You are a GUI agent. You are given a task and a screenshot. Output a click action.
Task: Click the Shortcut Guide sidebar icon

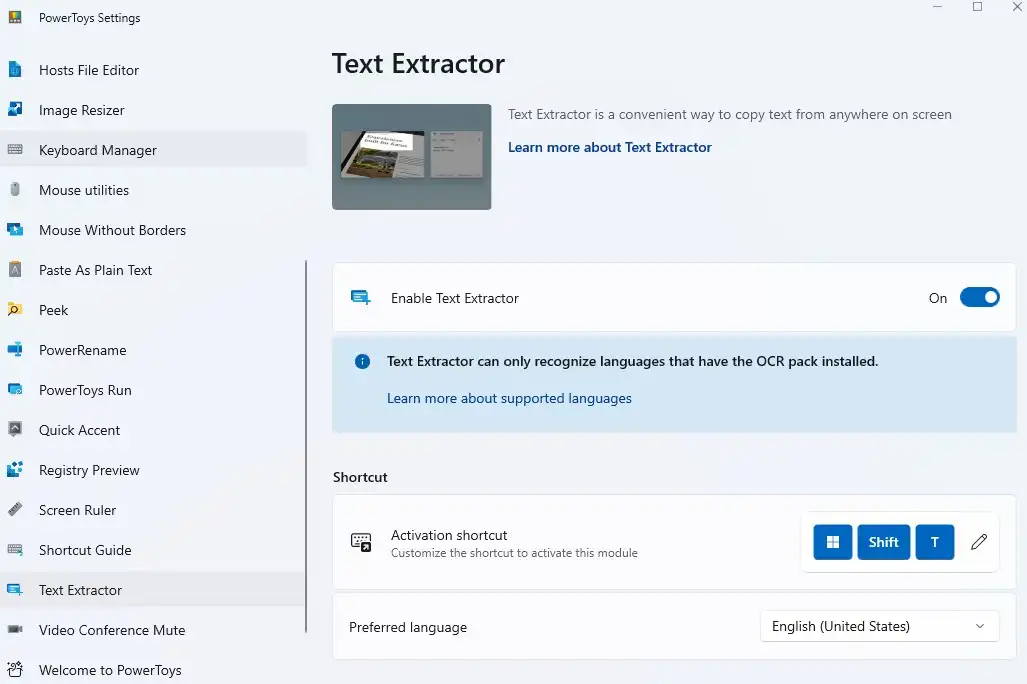[x=15, y=549]
